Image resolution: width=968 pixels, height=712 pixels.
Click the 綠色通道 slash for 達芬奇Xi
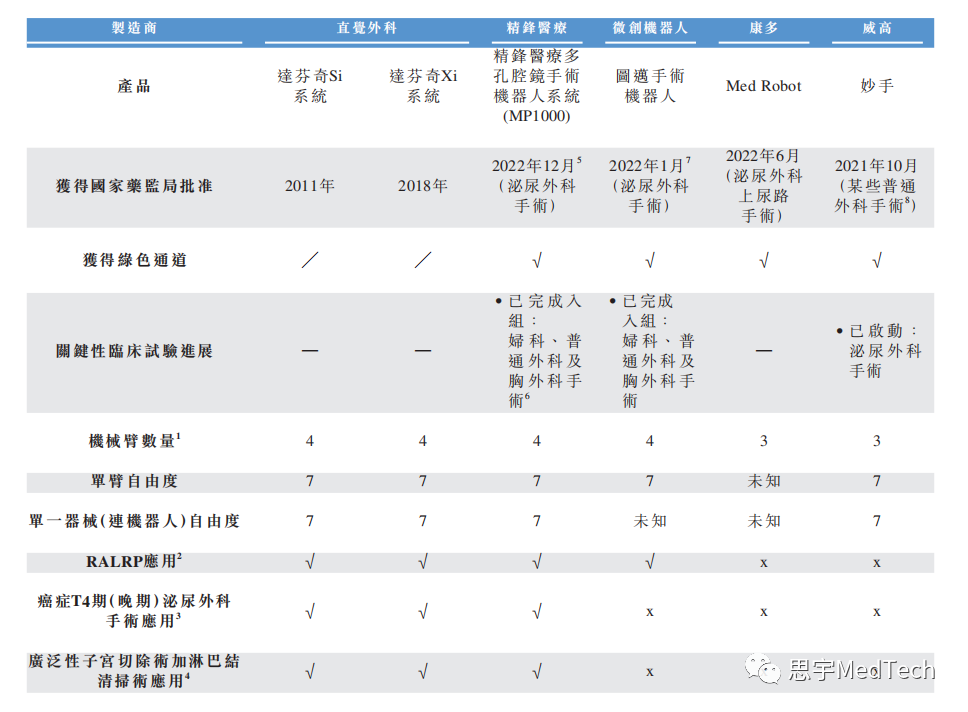coord(423,261)
